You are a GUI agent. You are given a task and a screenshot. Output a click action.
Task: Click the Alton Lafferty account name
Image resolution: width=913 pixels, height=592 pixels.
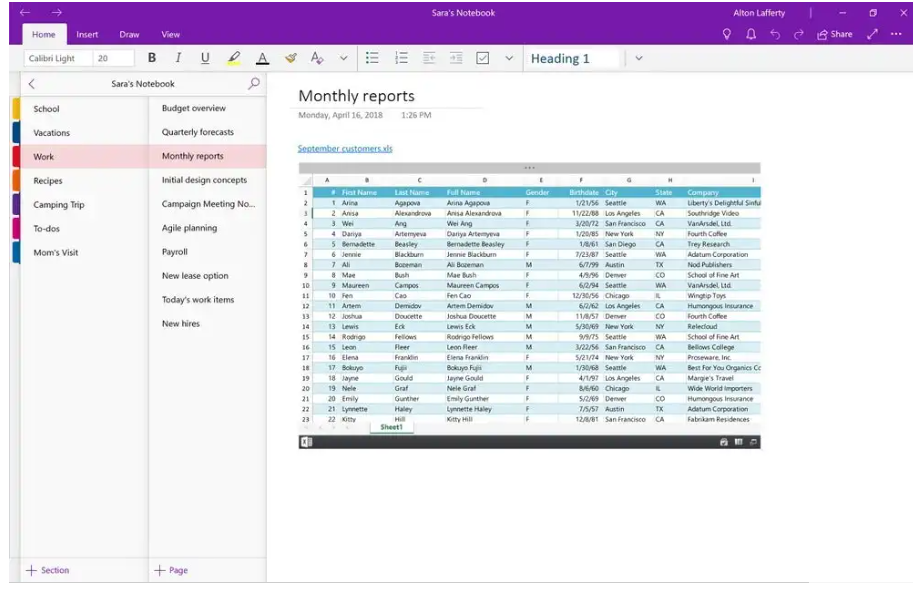pos(759,13)
